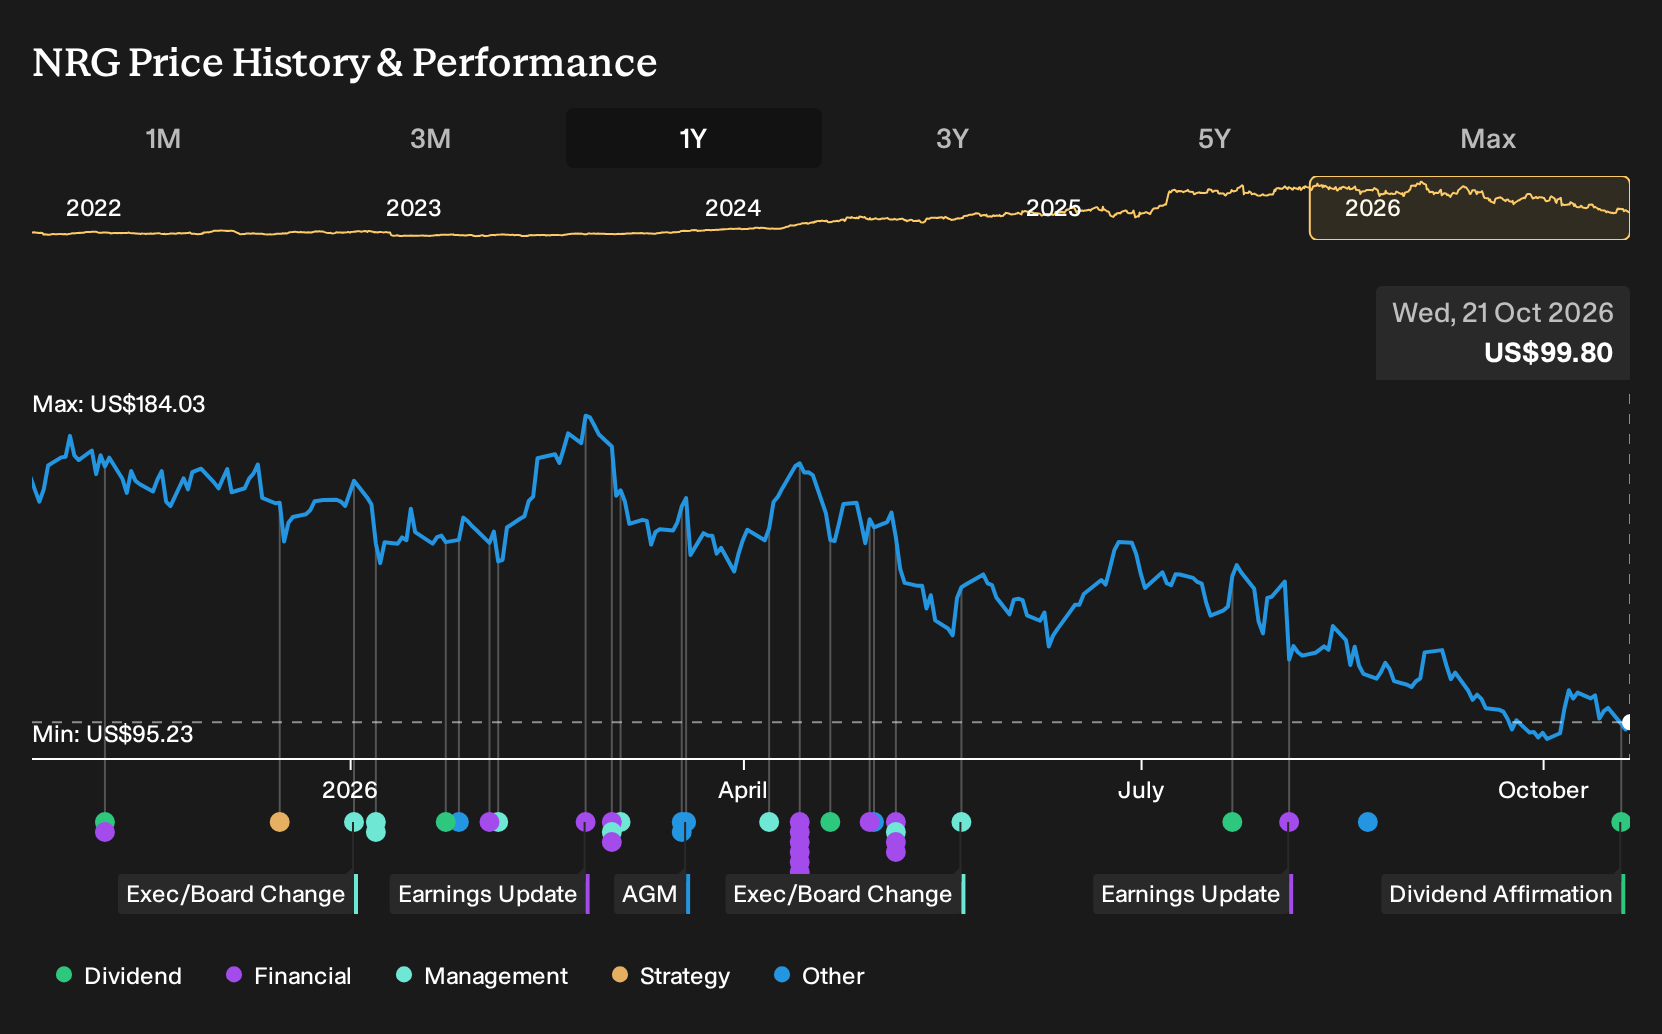1662x1034 pixels.
Task: Select the 1M time range tab
Action: (x=163, y=138)
